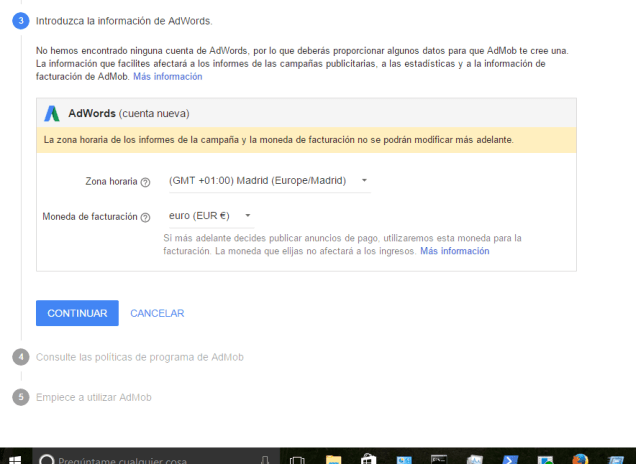Image resolution: width=636 pixels, height=464 pixels.
Task: Click the AdWords logo icon
Action: click(x=52, y=113)
